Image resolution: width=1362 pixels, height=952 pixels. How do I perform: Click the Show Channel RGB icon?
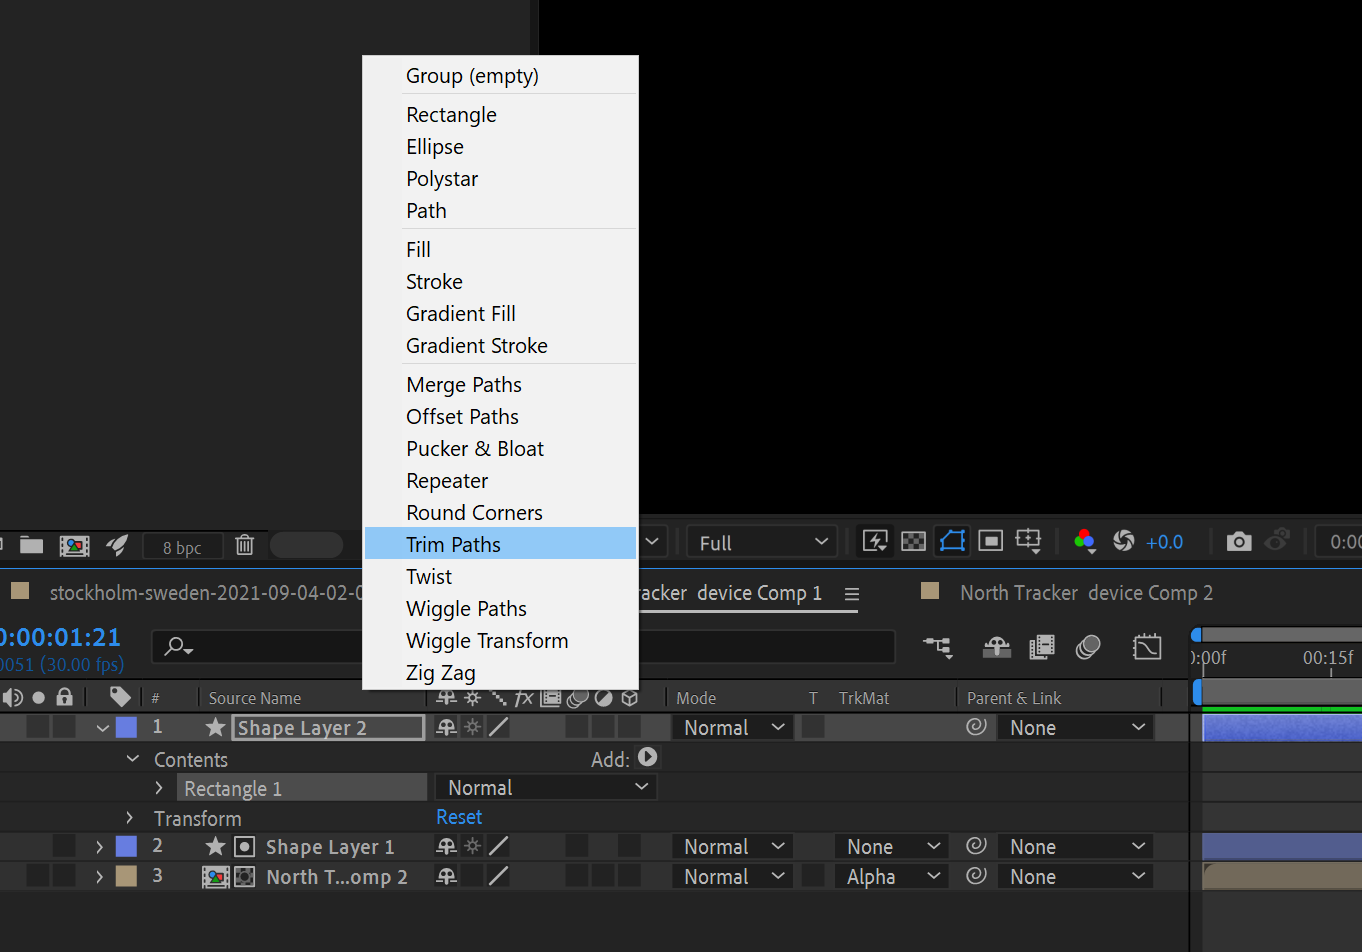(x=1084, y=541)
